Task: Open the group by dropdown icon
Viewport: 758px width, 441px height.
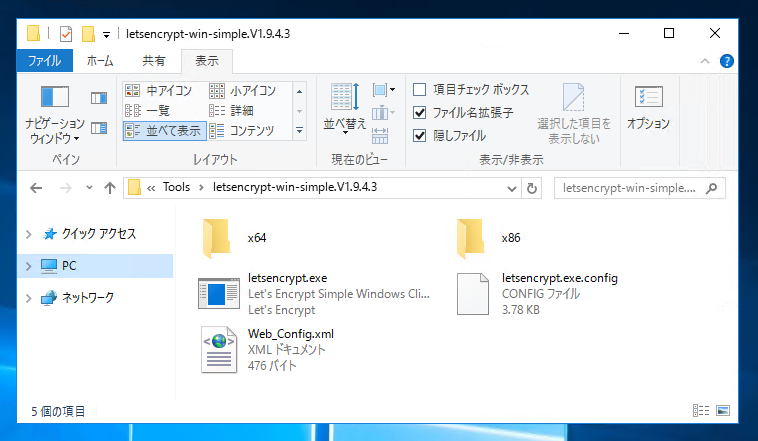Action: (384, 89)
